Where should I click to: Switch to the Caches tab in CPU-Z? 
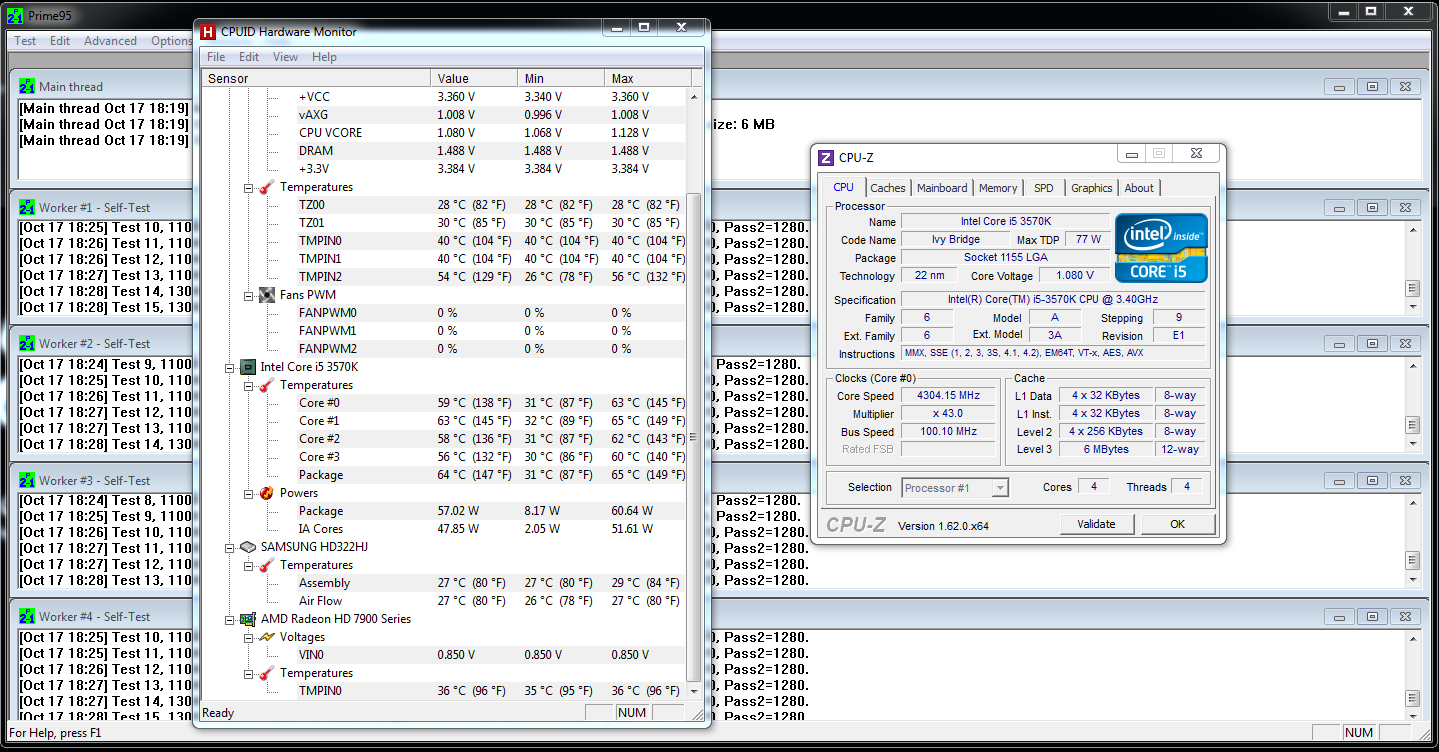click(x=887, y=188)
